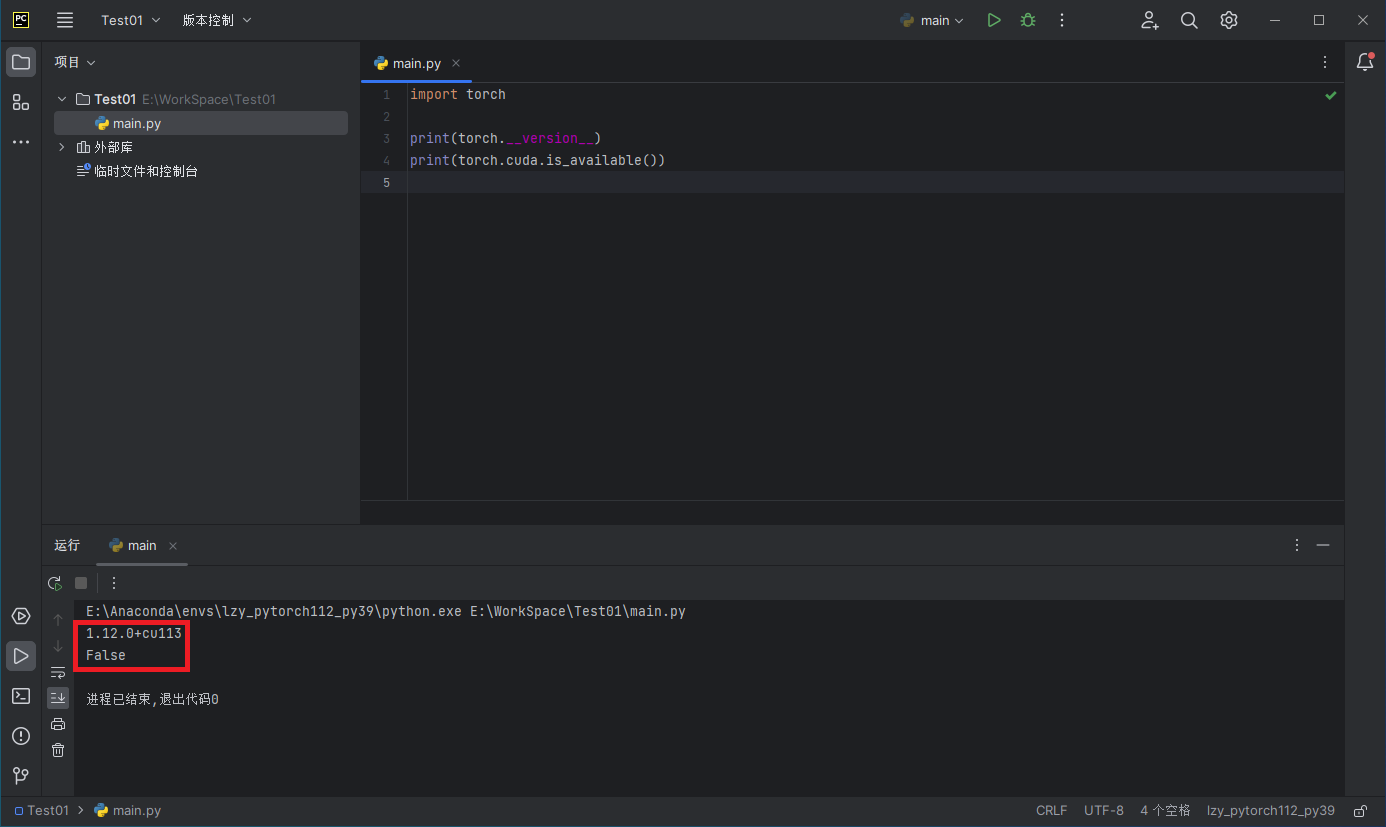Open the project view (项目) dropdown
Image resolution: width=1386 pixels, height=827 pixels.
(75, 62)
